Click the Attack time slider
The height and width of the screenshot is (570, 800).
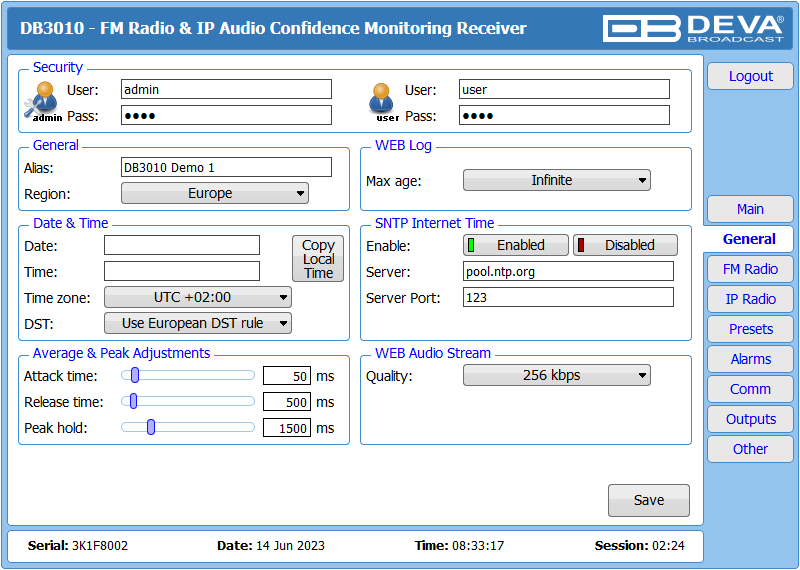[x=188, y=376]
